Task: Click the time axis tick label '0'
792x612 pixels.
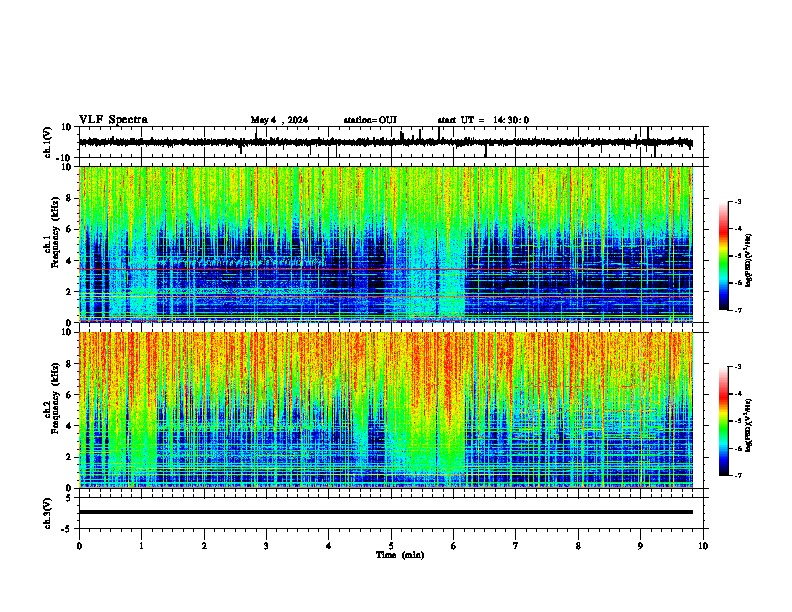Action: coord(79,546)
